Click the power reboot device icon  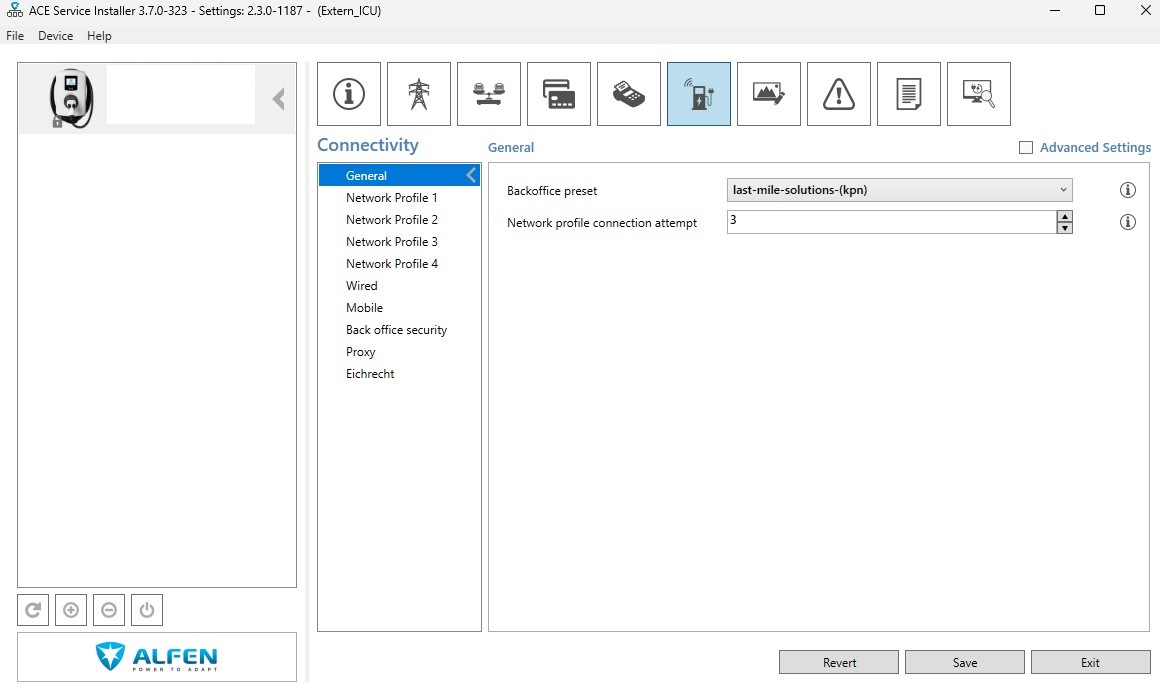146,610
